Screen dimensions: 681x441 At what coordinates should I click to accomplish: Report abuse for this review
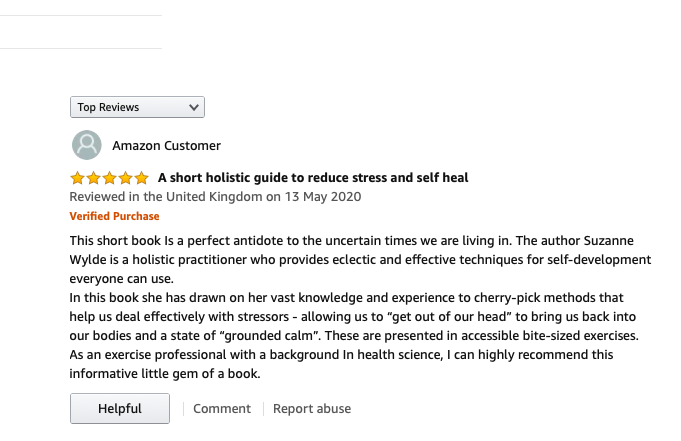pos(312,408)
